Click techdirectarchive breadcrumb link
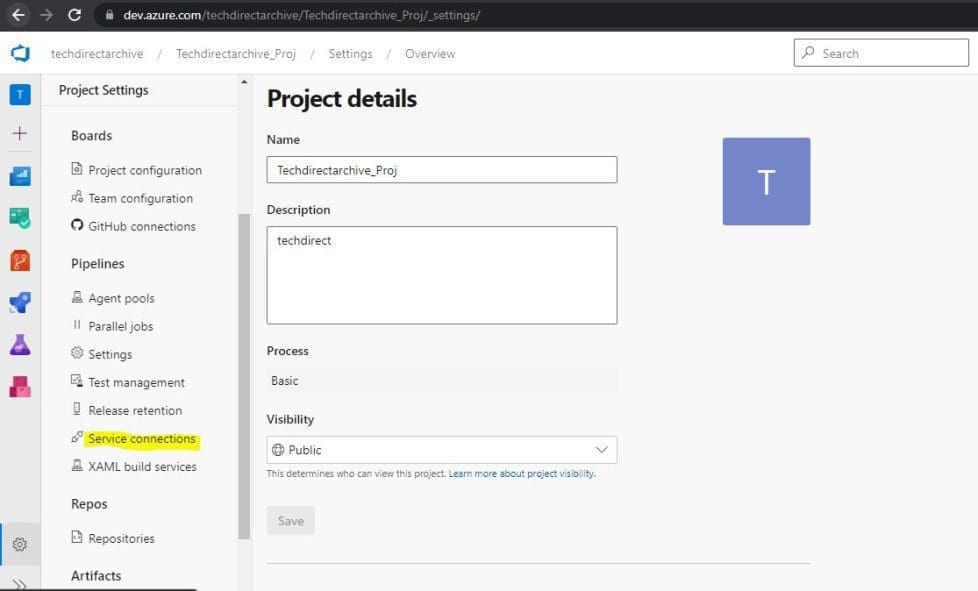This screenshot has width=978, height=591. [x=97, y=54]
